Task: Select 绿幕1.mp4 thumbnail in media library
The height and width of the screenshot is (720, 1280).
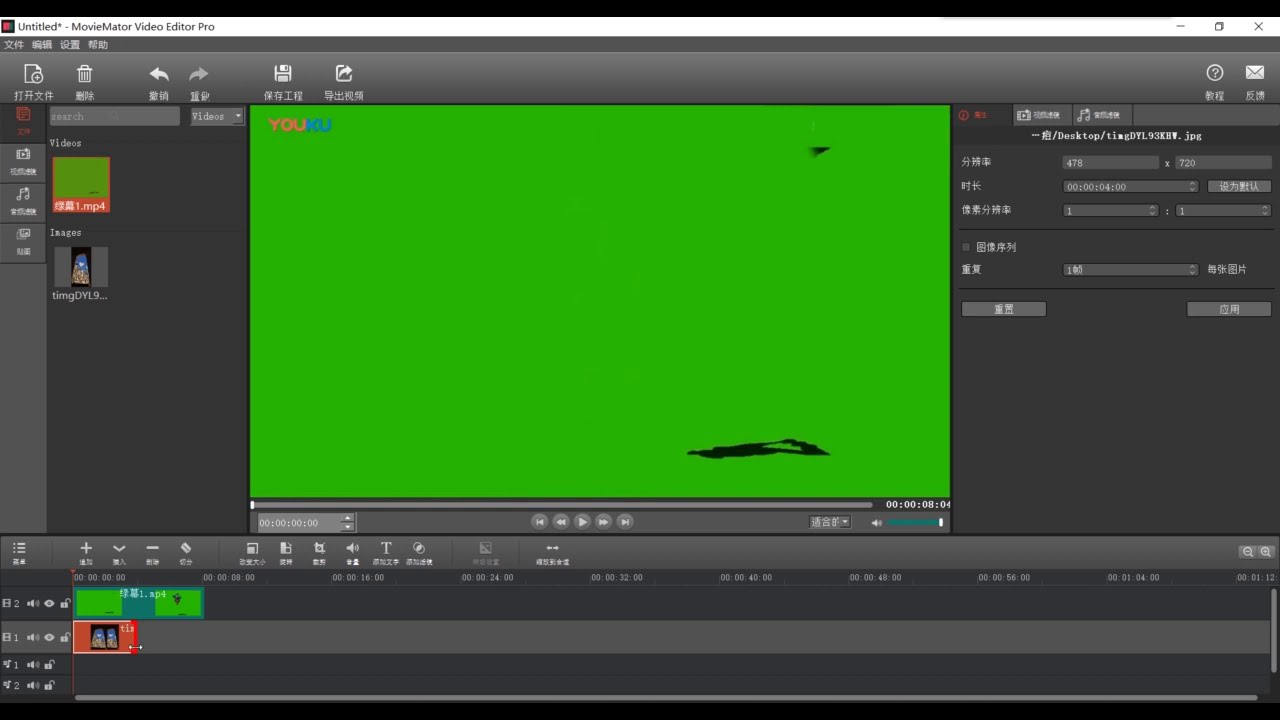Action: (x=81, y=184)
